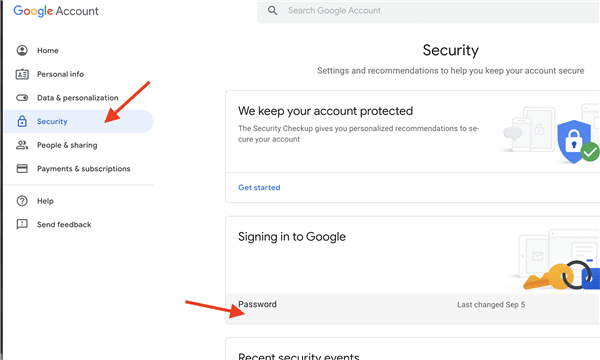Open Data & personalization section
This screenshot has width=600, height=360.
[x=79, y=98]
